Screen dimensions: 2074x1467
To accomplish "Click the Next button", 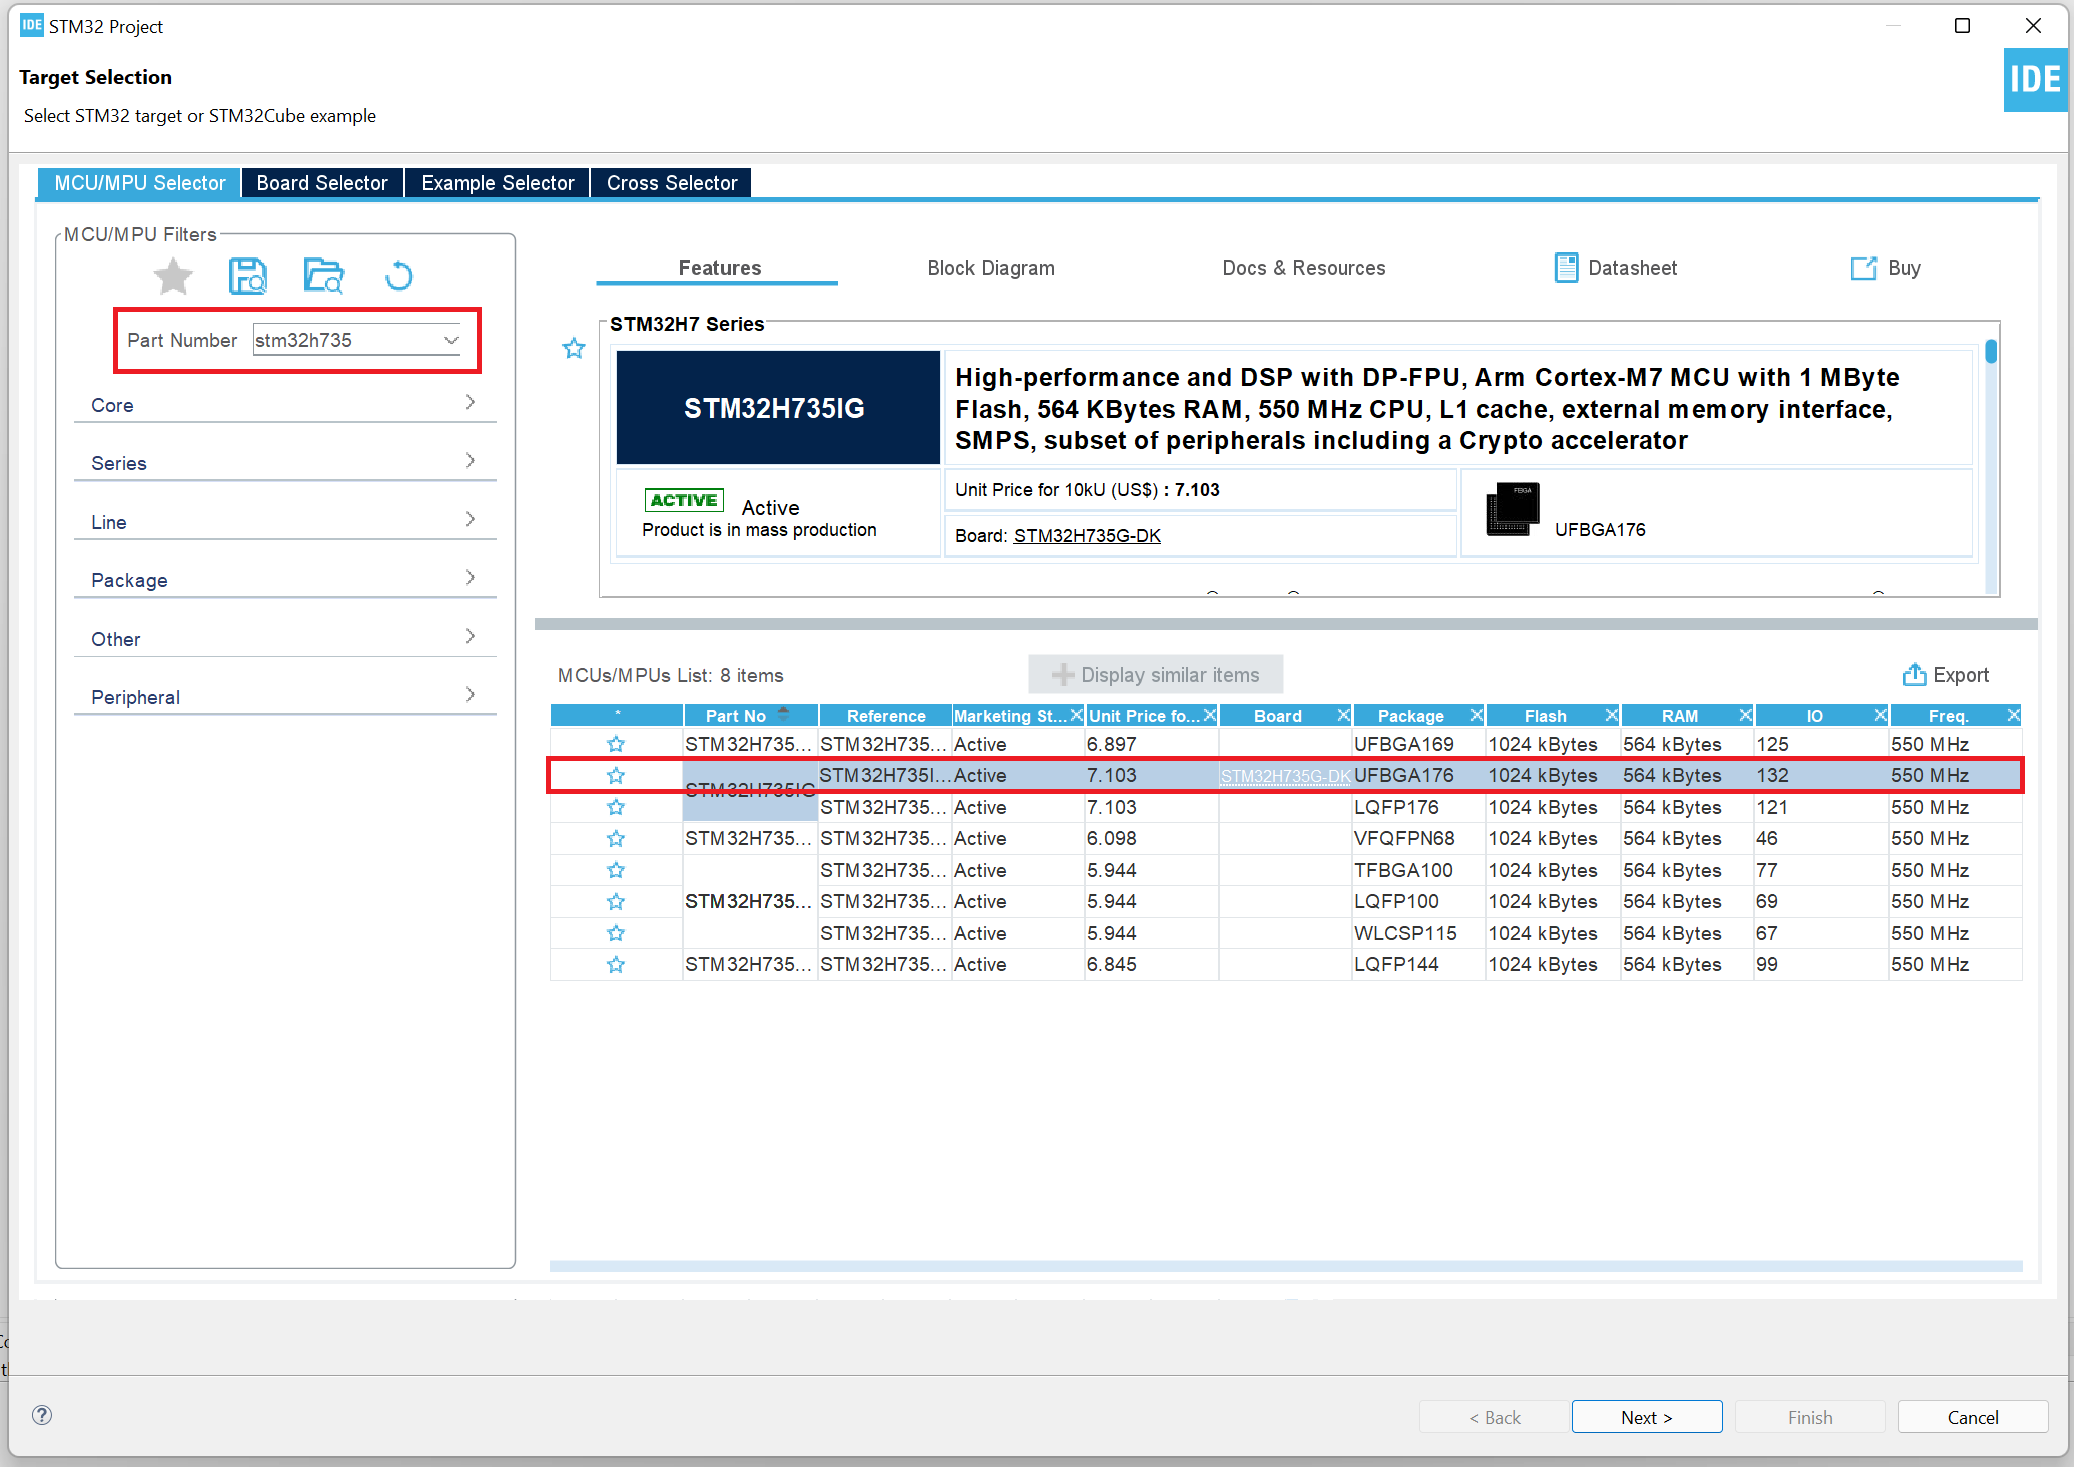I will [x=1646, y=1417].
